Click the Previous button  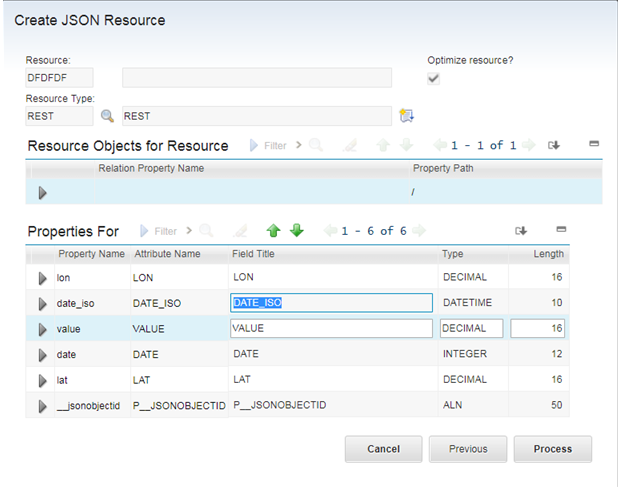point(468,449)
